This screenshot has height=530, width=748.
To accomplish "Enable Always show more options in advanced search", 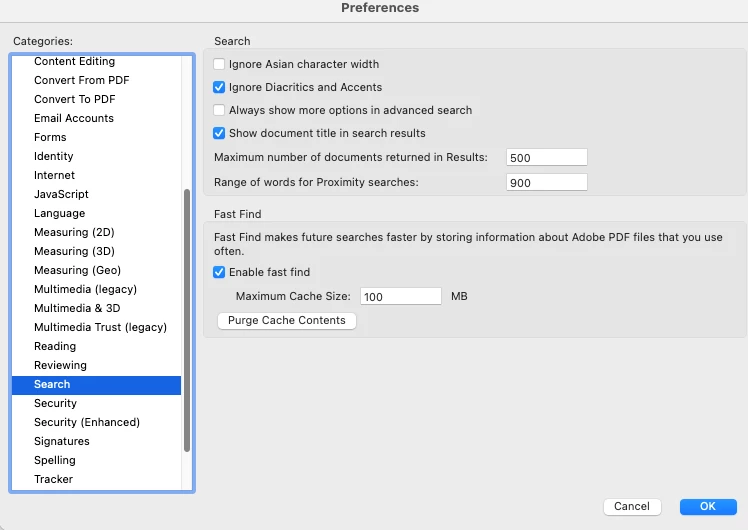I will point(219,111).
